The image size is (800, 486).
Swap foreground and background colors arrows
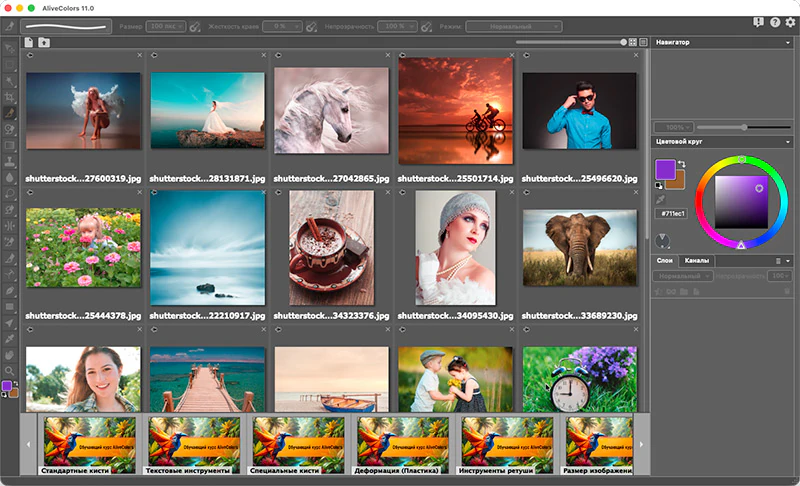coord(682,164)
